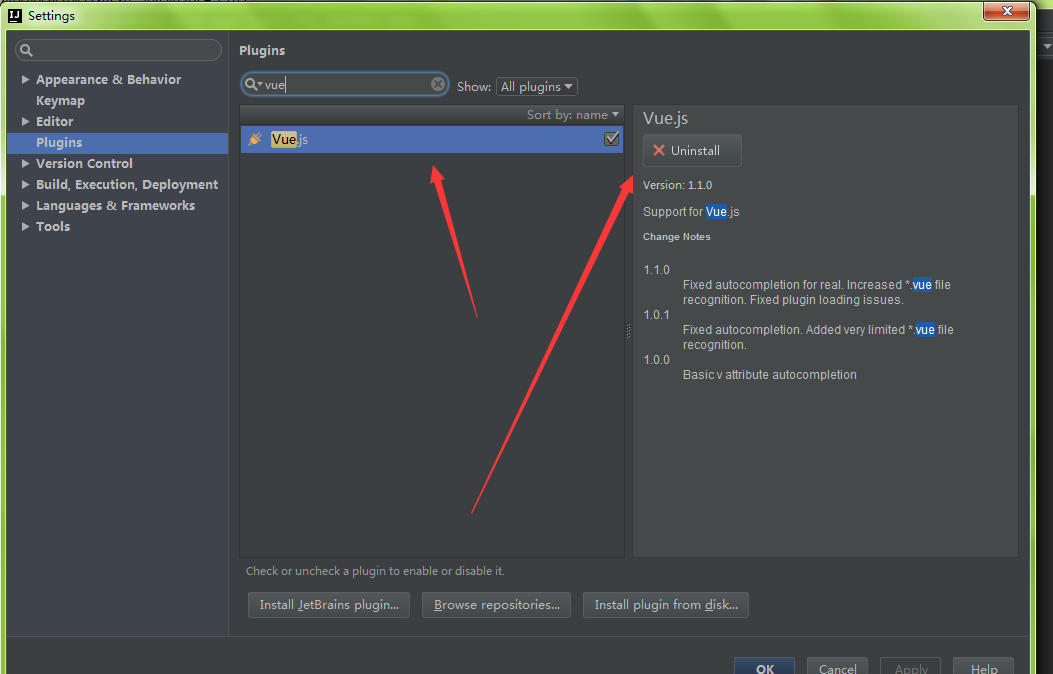Click the IntelliJ logo in the title bar
The height and width of the screenshot is (674, 1053).
pyautogui.click(x=15, y=15)
